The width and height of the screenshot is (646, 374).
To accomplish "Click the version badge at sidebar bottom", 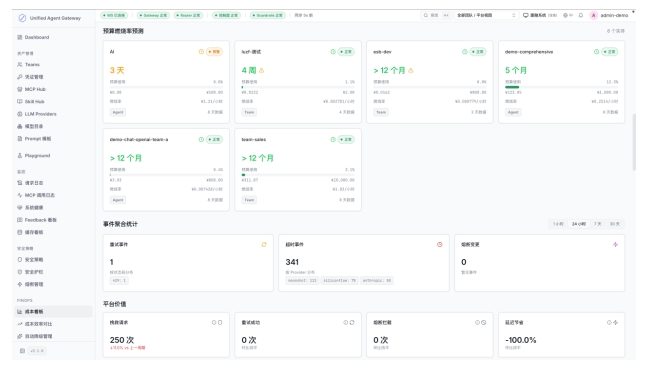I will (x=37, y=351).
